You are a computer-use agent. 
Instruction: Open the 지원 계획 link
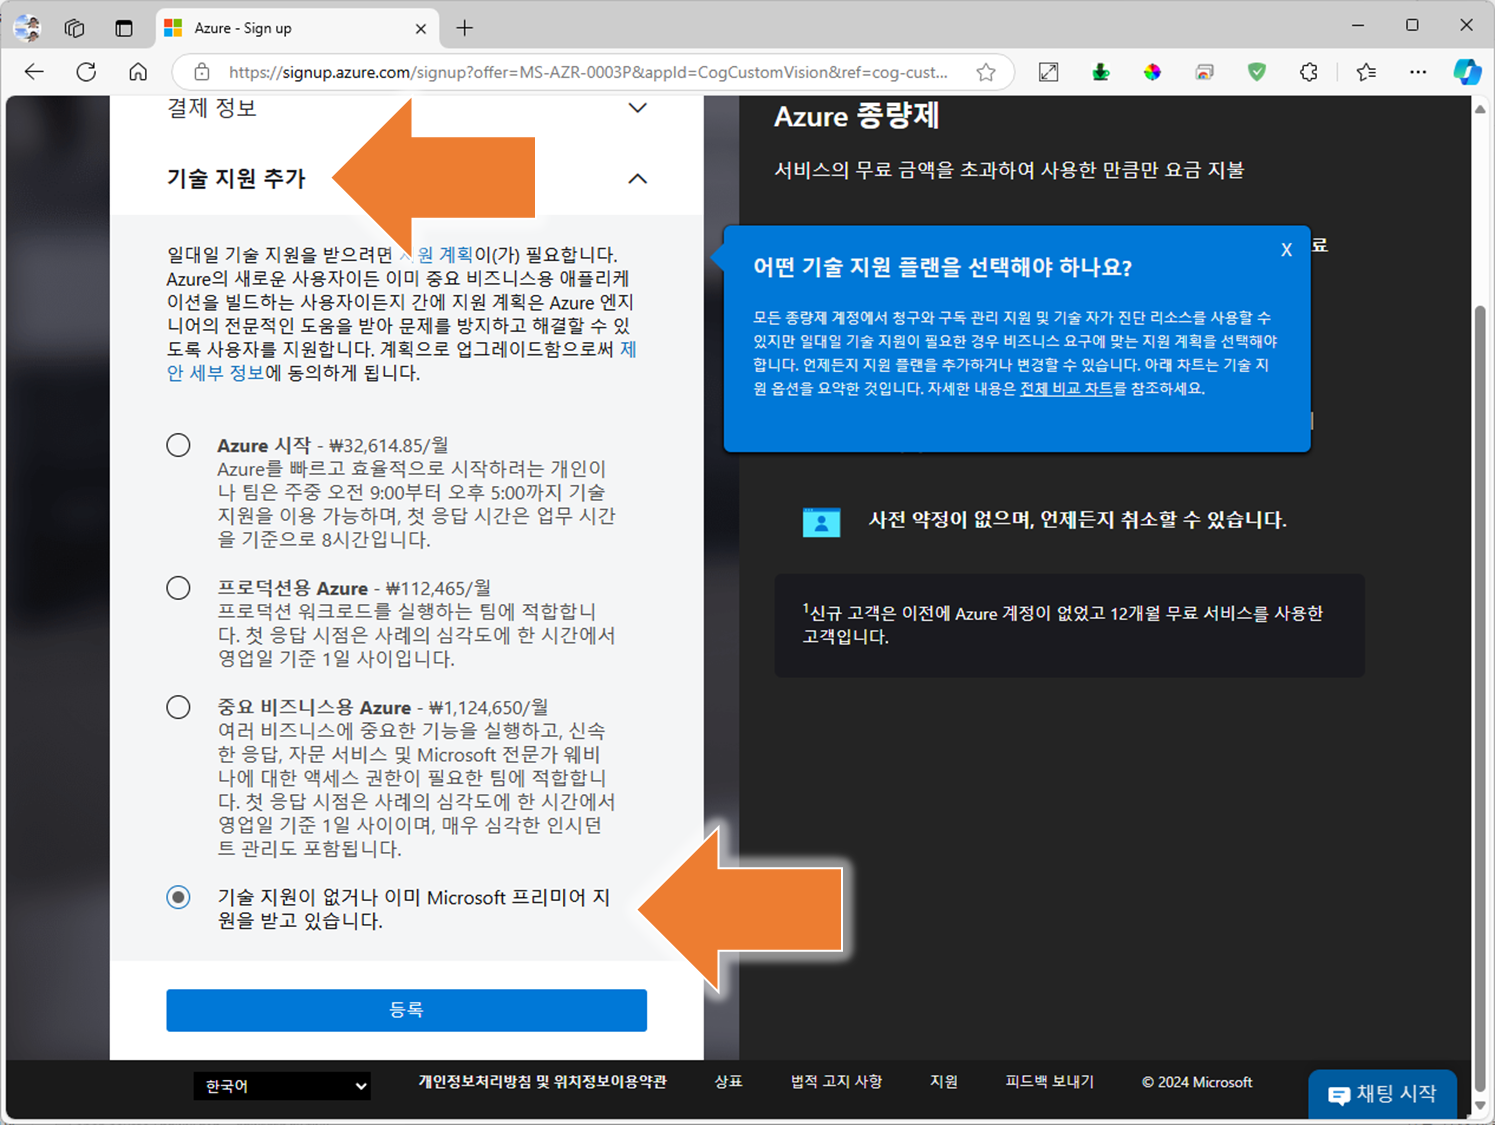click(x=438, y=255)
